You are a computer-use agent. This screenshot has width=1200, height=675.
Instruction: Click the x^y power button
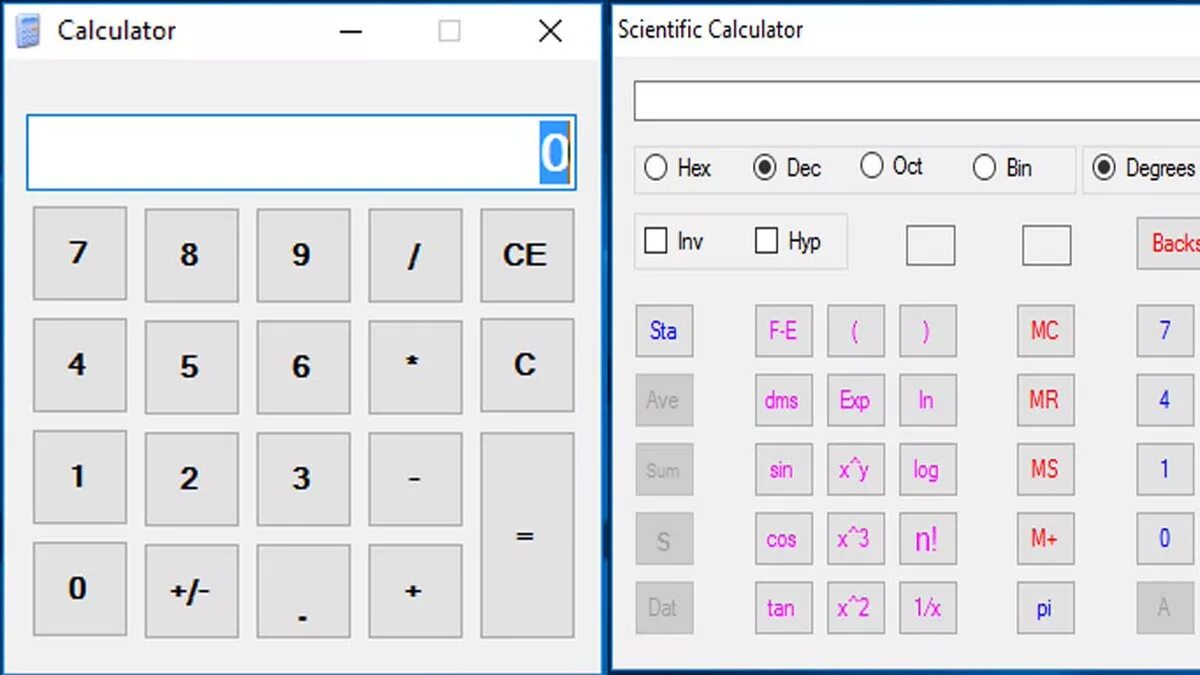tap(855, 469)
